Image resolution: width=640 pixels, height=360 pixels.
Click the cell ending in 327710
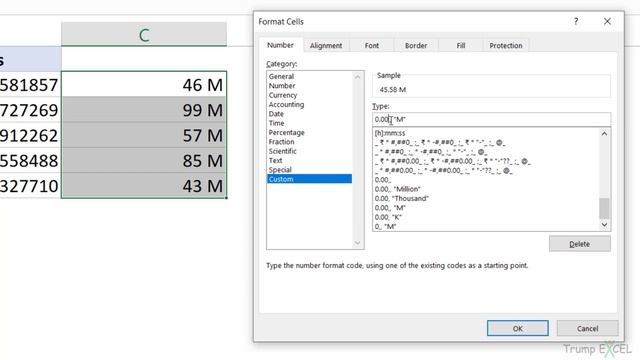coord(30,186)
